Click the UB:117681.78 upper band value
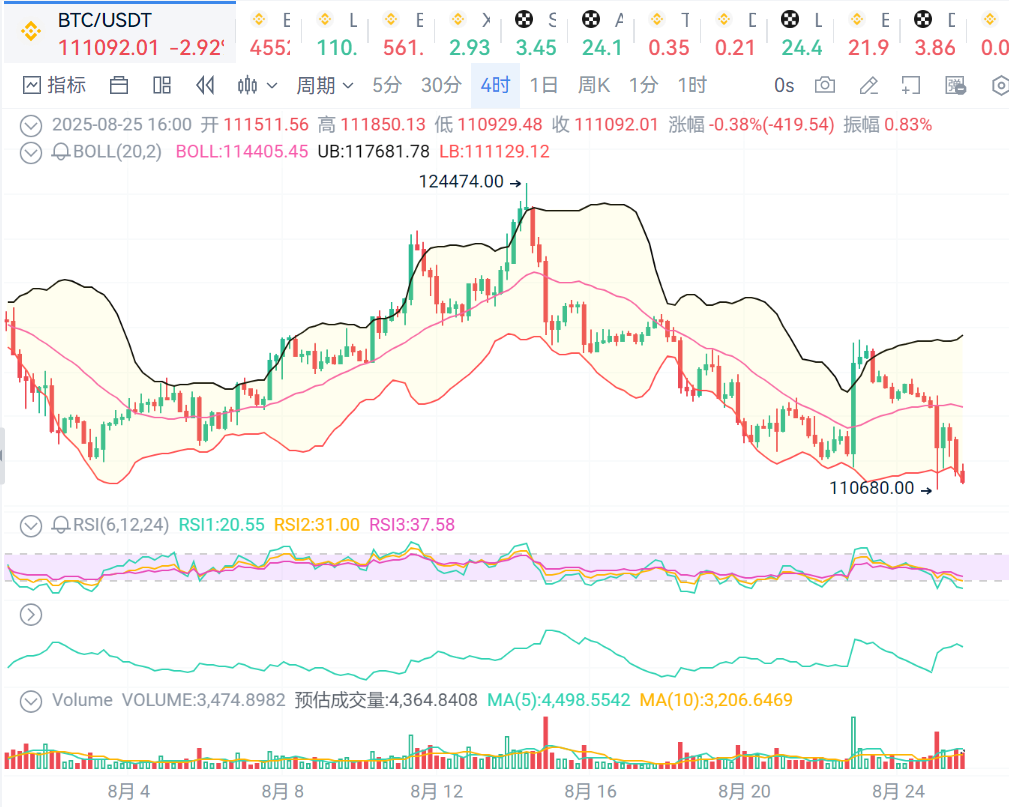Image resolution: width=1009 pixels, height=807 pixels. (373, 152)
